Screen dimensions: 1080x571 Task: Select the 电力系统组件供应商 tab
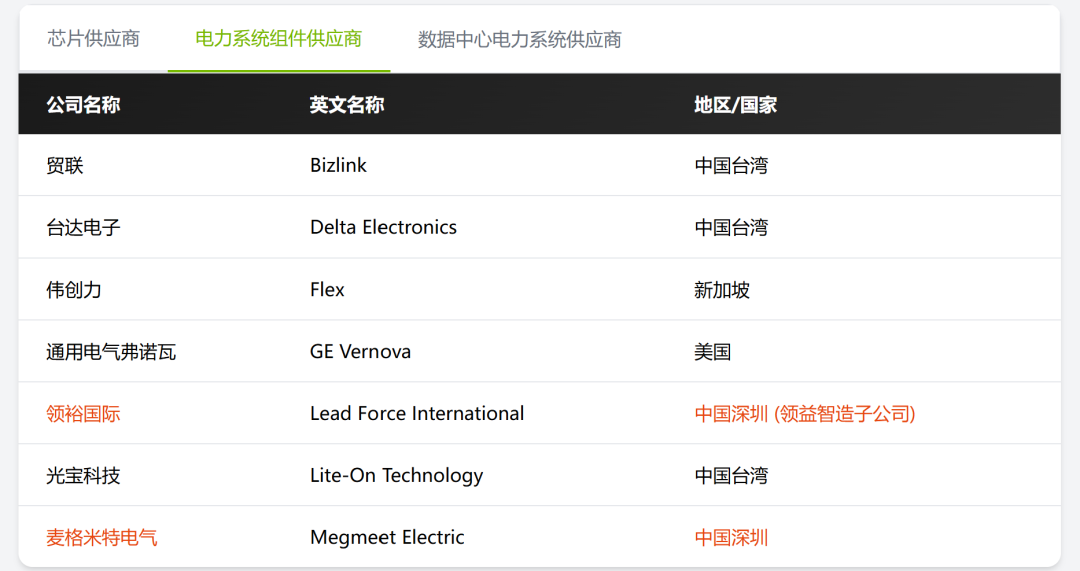coord(278,39)
